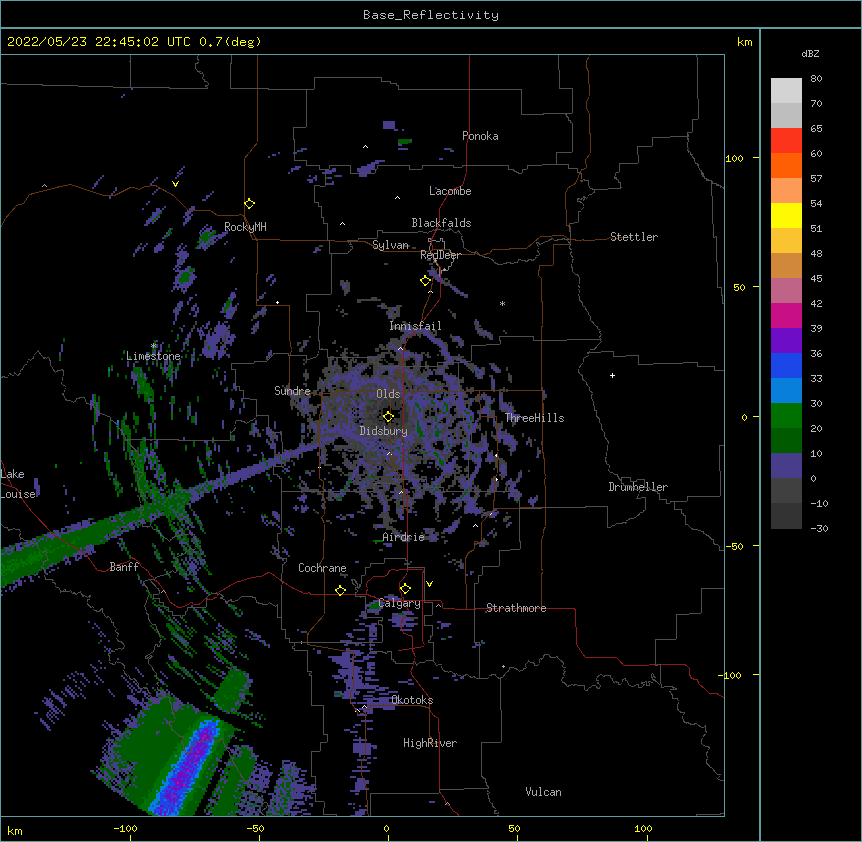Click the radar site diamond between Olds and Didsbury
The image size is (862, 842).
point(388,416)
